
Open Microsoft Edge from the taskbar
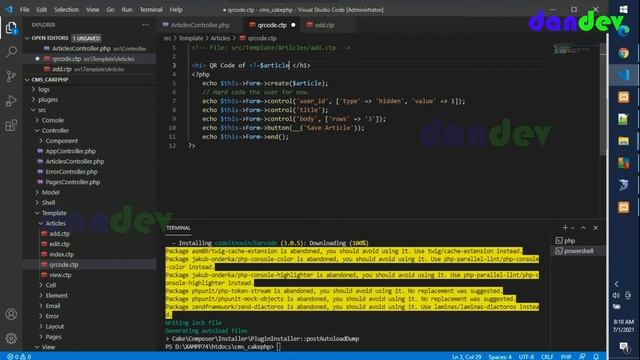pos(623,31)
